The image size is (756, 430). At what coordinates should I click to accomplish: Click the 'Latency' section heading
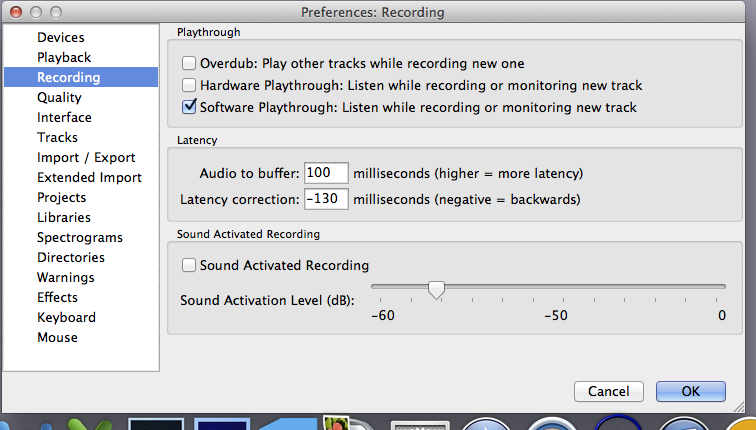pyautogui.click(x=197, y=140)
